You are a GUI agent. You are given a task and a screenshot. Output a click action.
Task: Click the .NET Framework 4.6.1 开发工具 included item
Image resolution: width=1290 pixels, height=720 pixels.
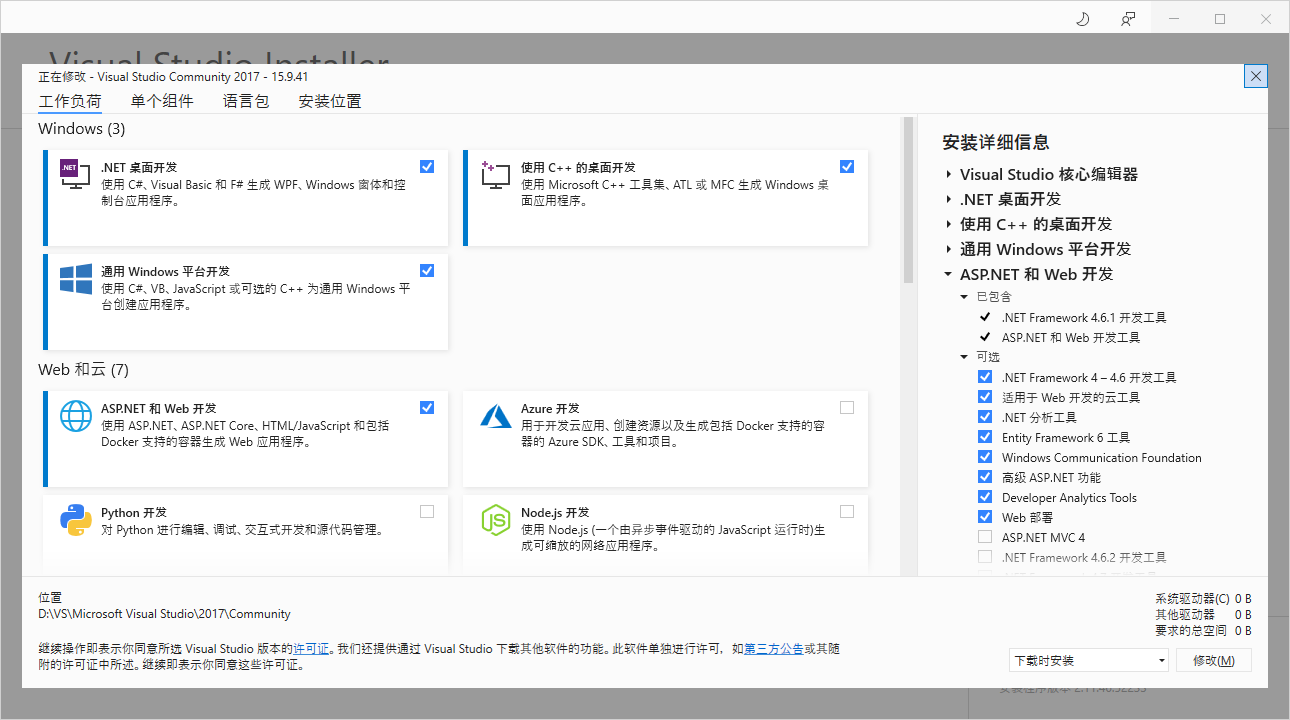click(1084, 318)
